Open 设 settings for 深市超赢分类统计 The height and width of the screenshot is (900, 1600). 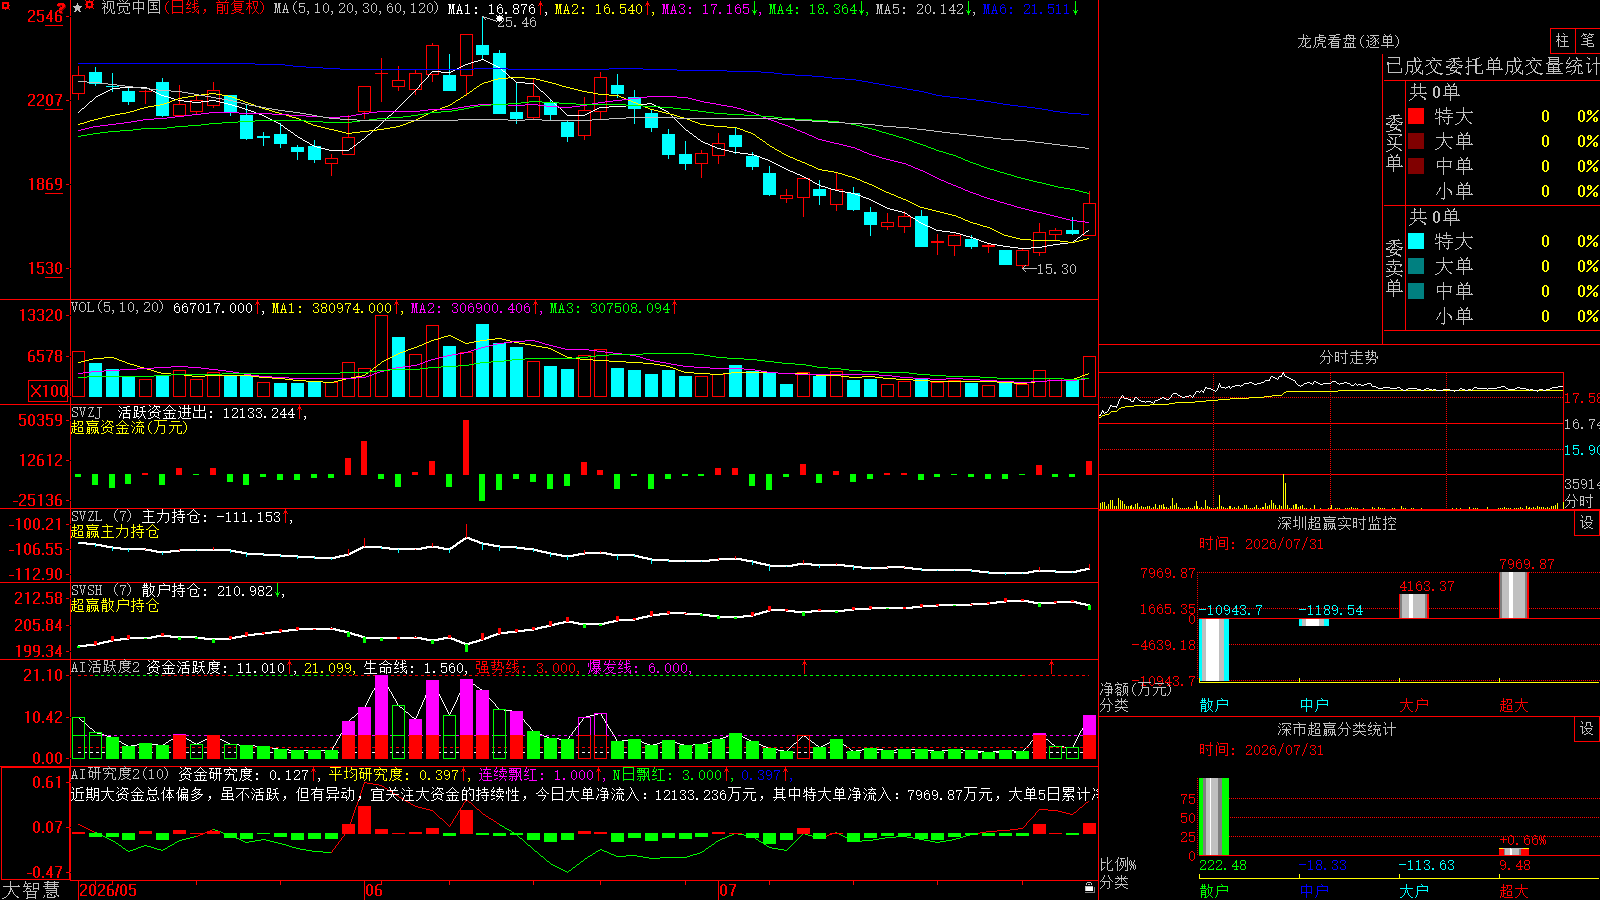click(x=1587, y=729)
